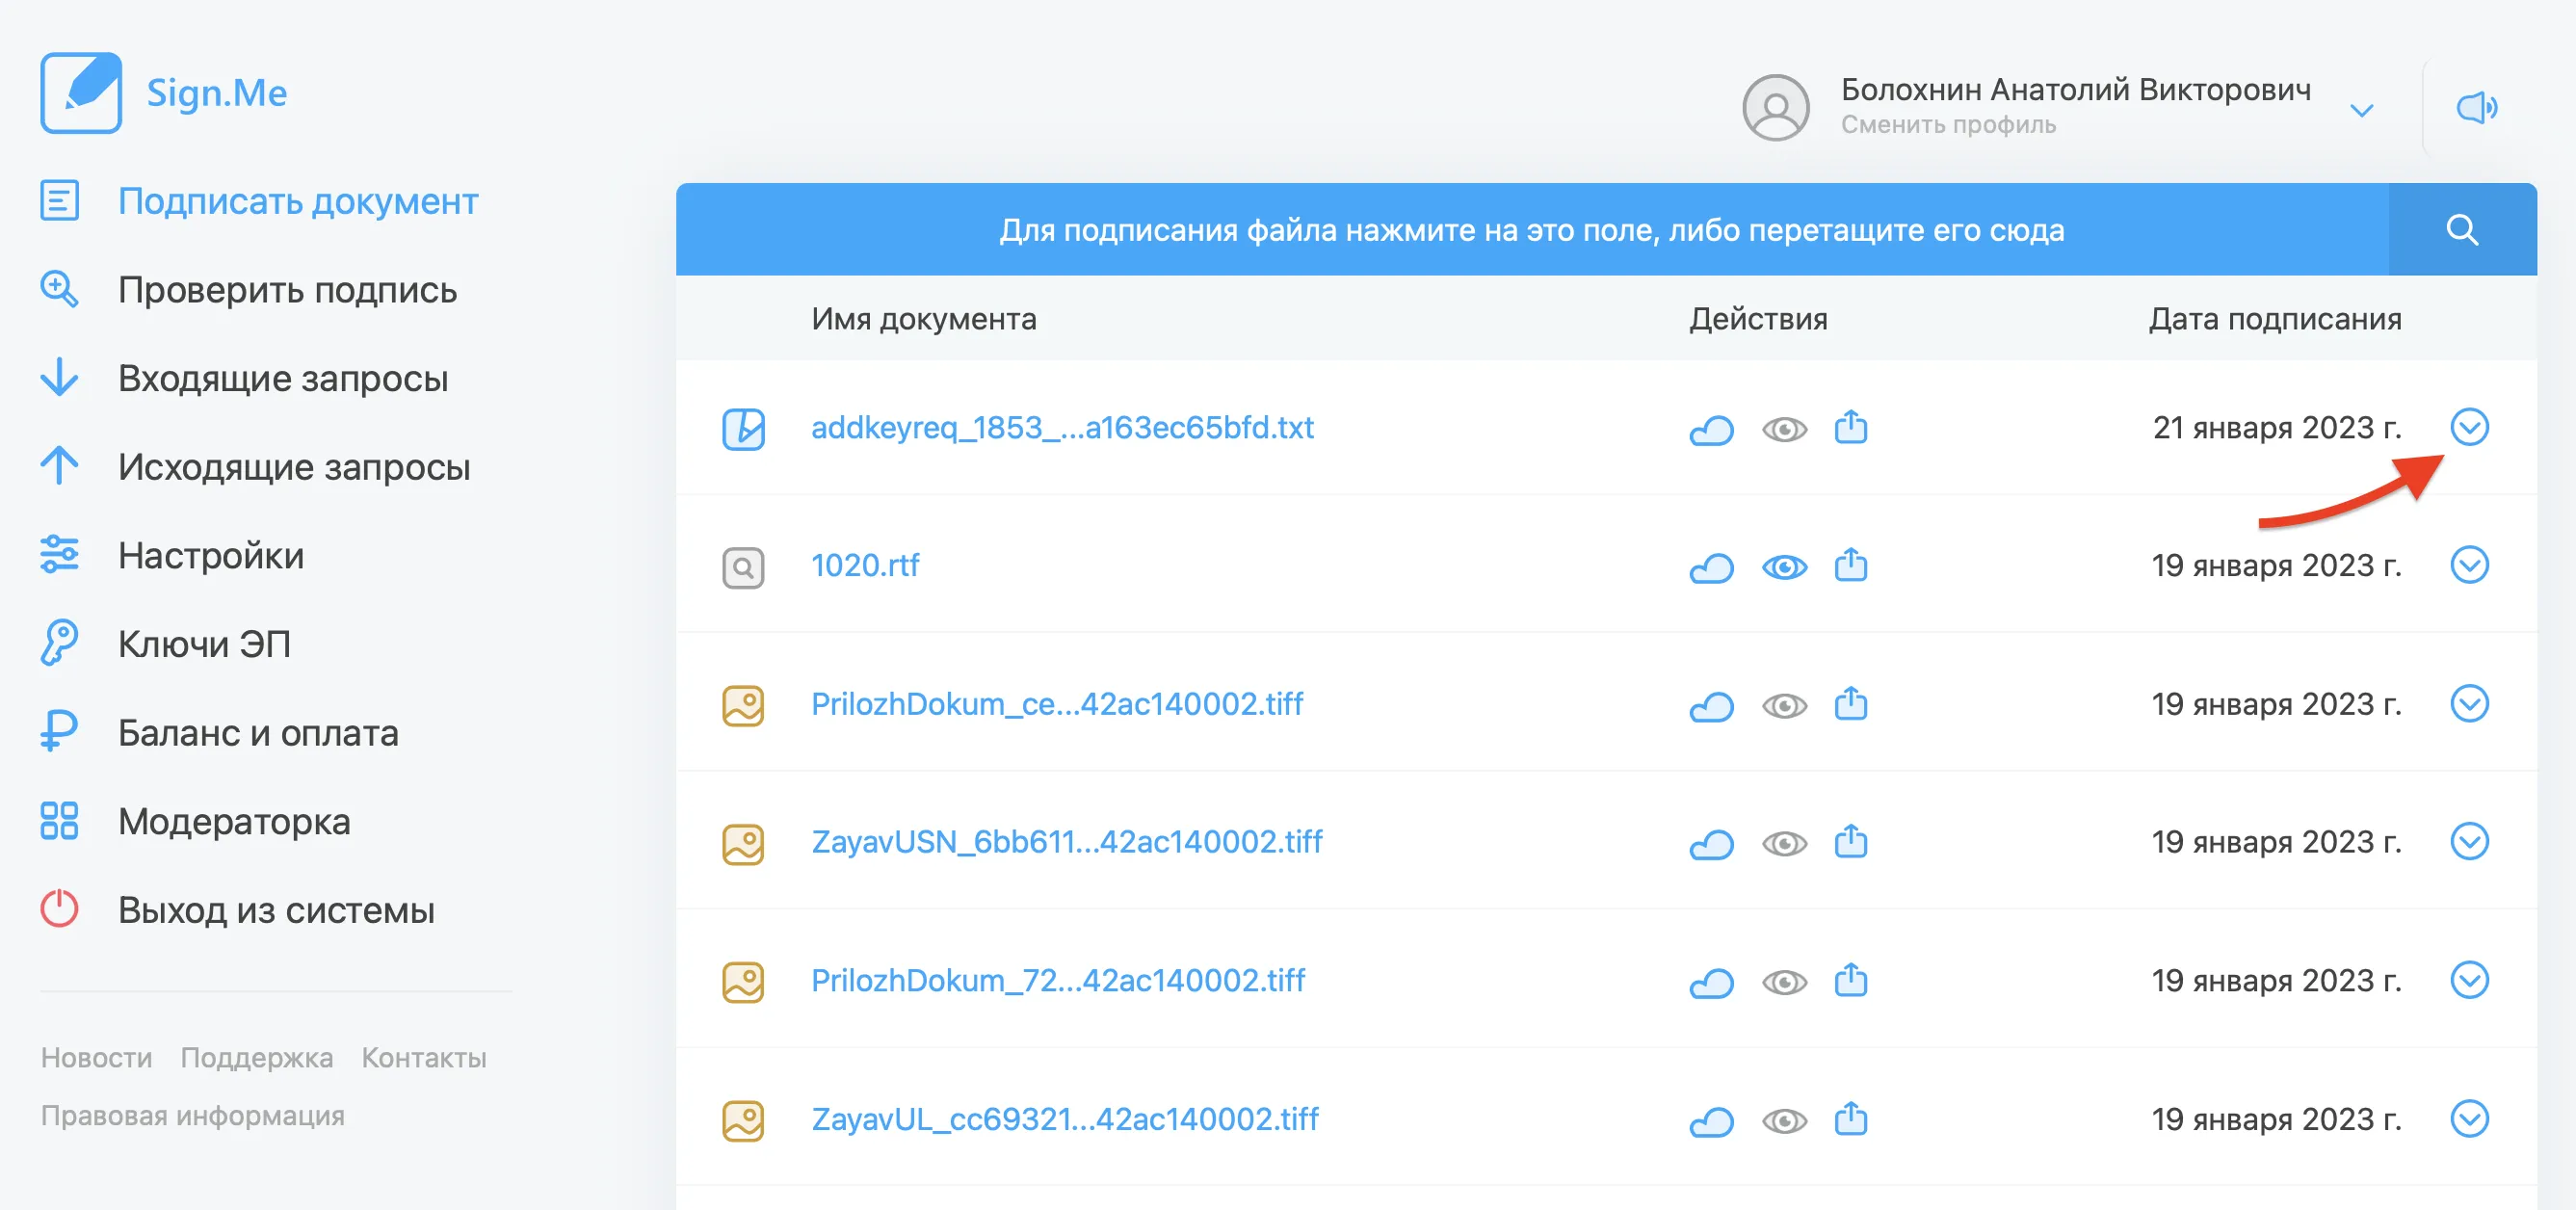The image size is (2576, 1210).
Task: Click cloud icon for 1020.rtf
Action: click(1711, 567)
